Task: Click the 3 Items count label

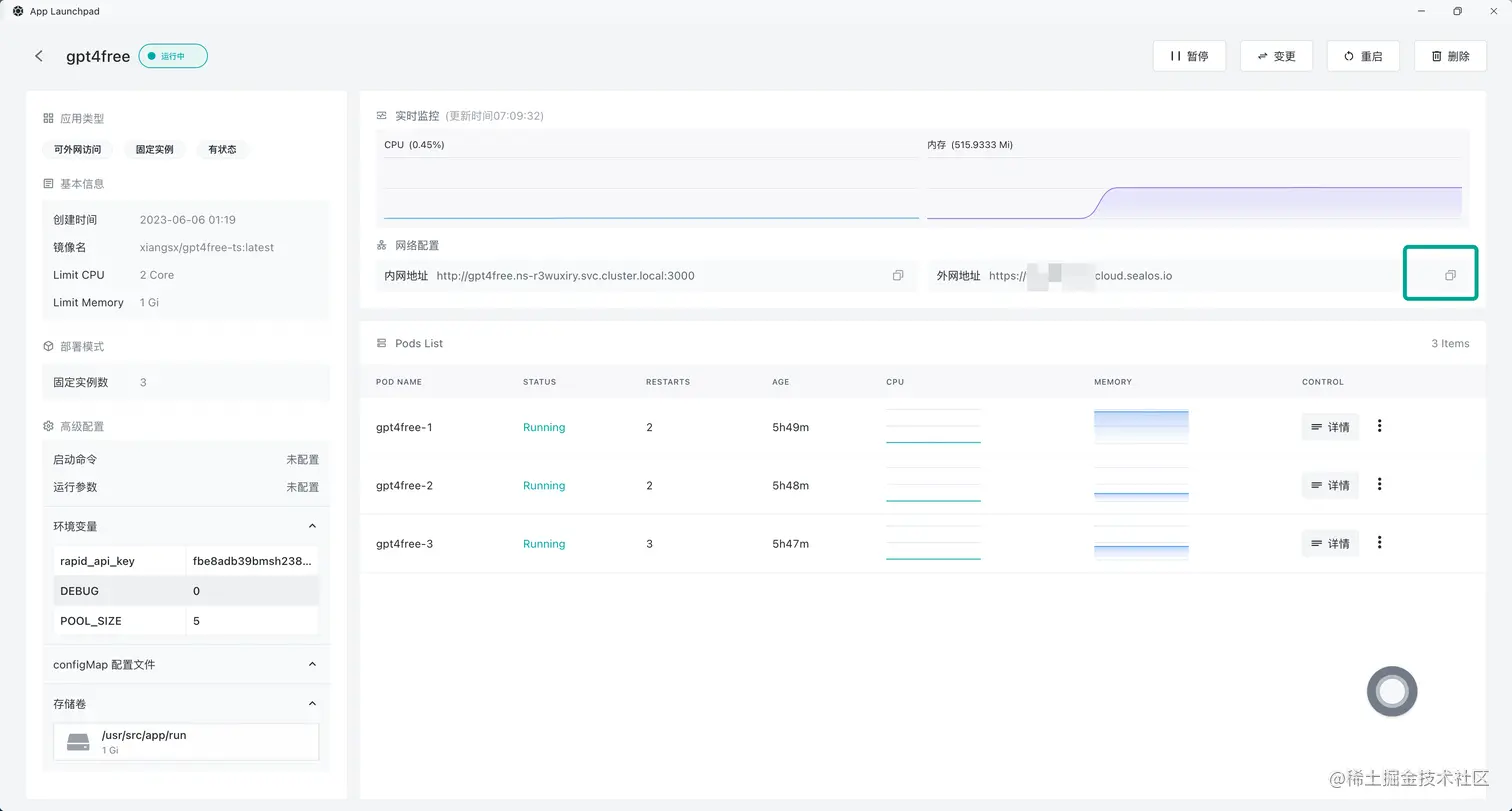Action: (1450, 343)
